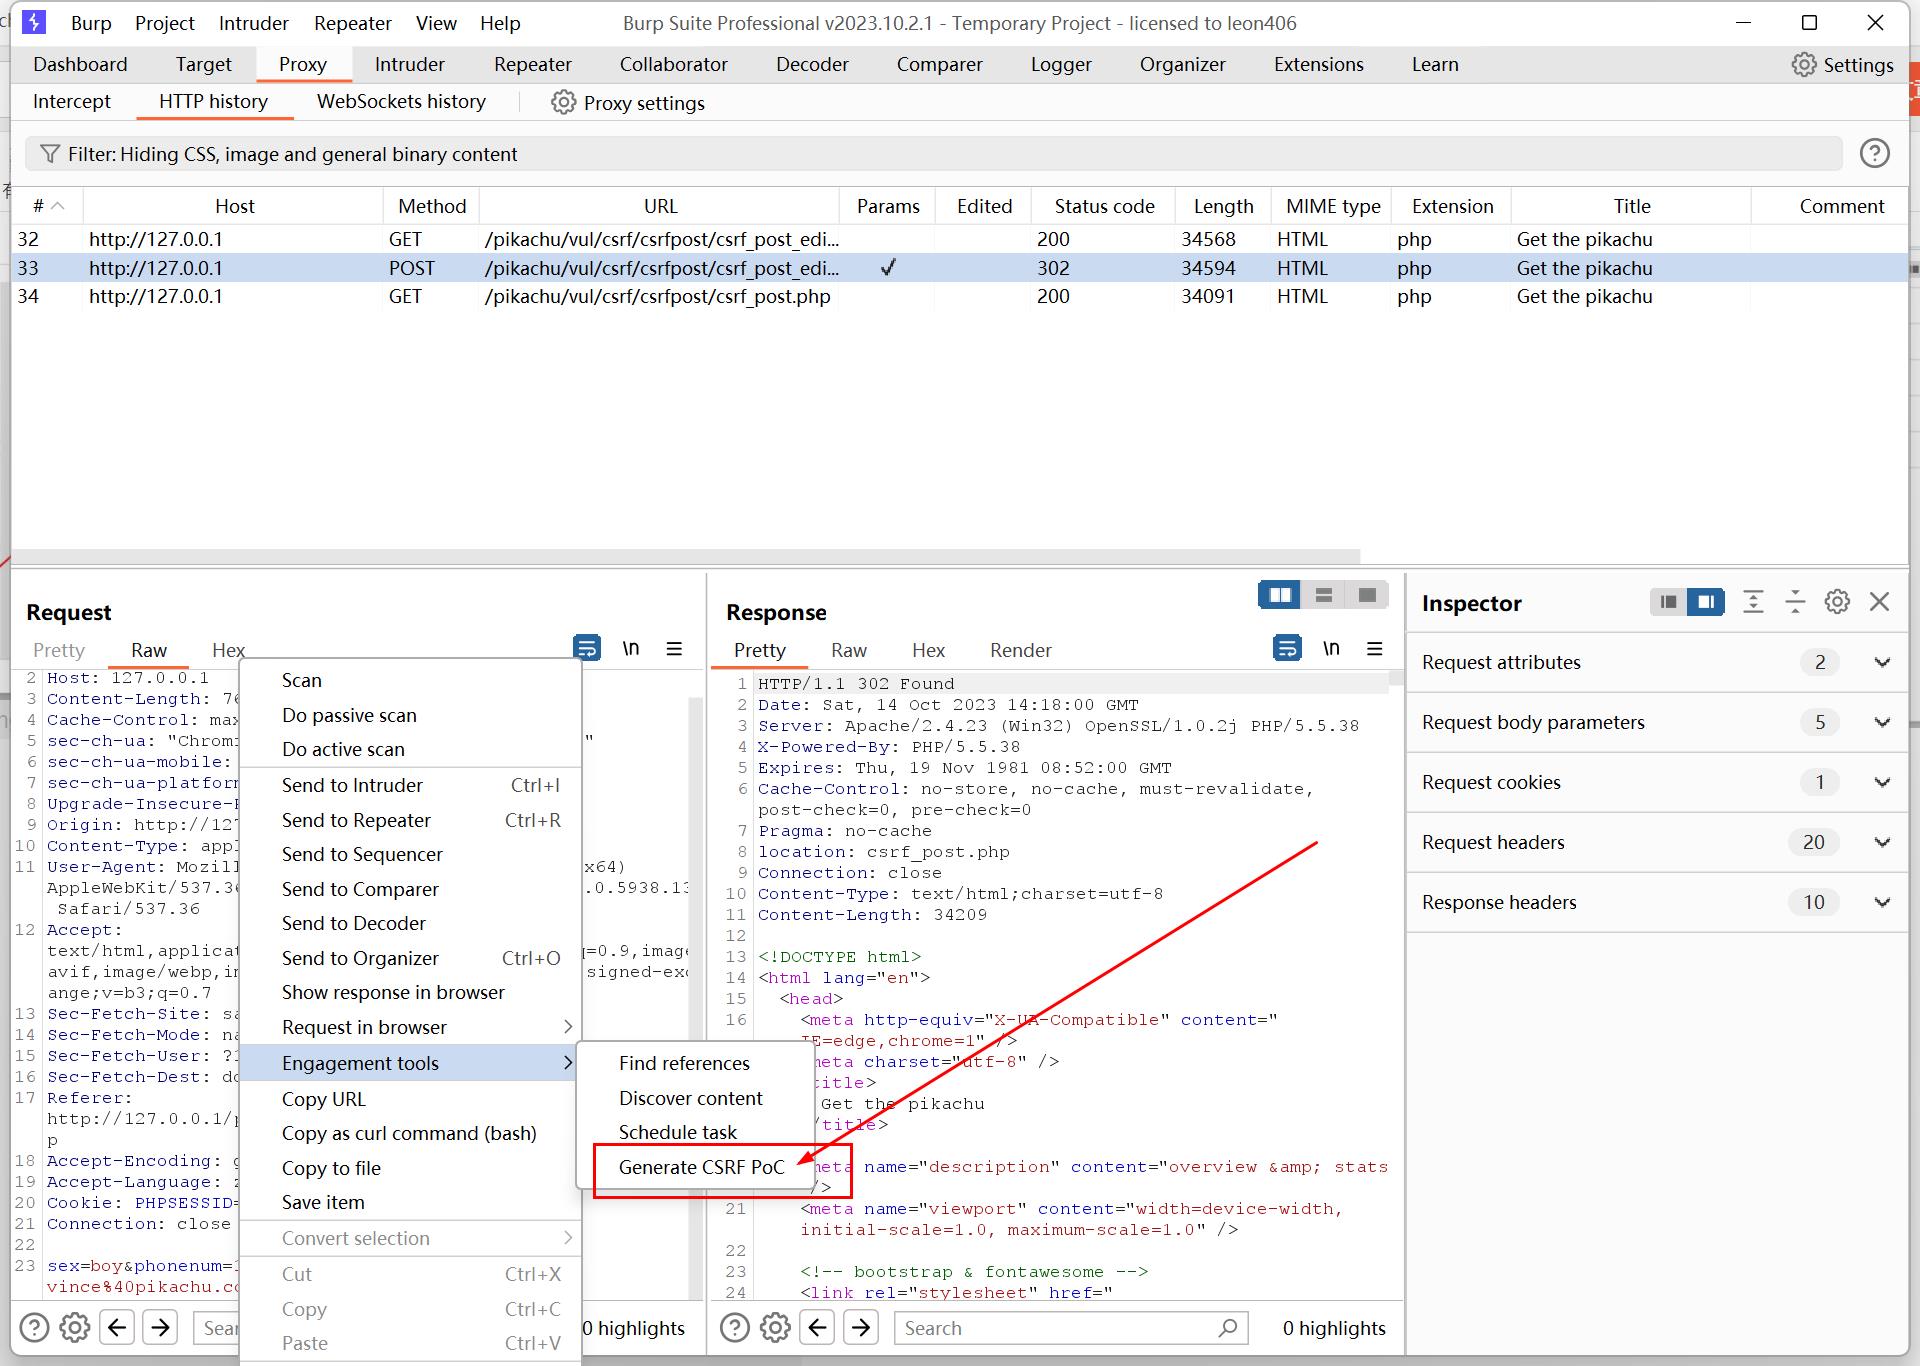Sort by Status code column
Screen dimensions: 1920x1366
pos(1104,206)
